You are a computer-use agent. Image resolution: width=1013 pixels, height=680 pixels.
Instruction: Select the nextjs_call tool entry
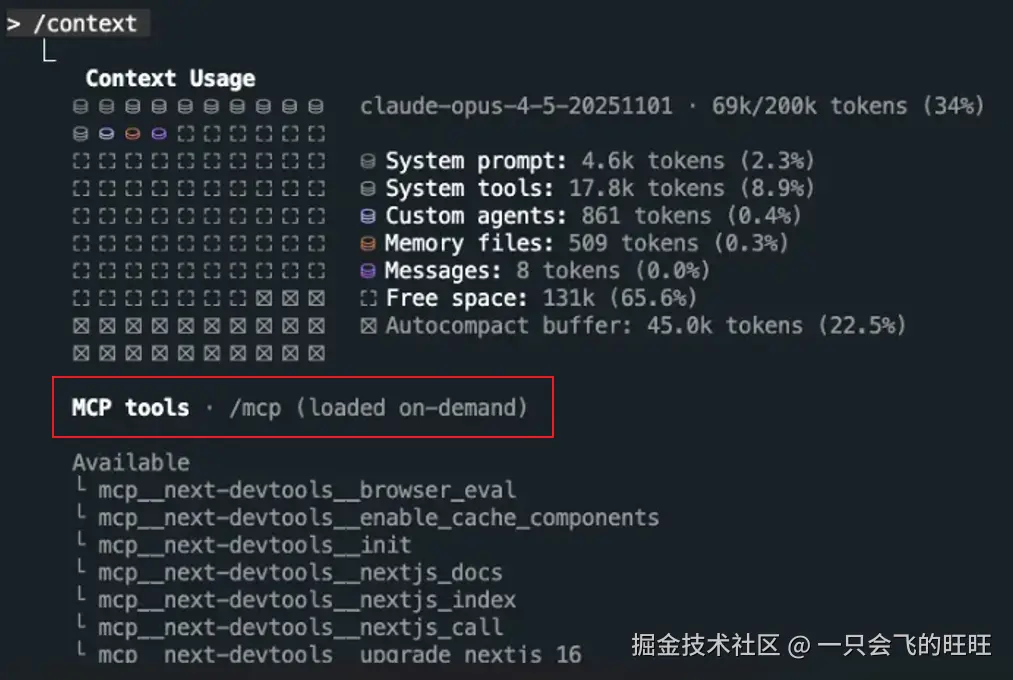pyautogui.click(x=300, y=628)
